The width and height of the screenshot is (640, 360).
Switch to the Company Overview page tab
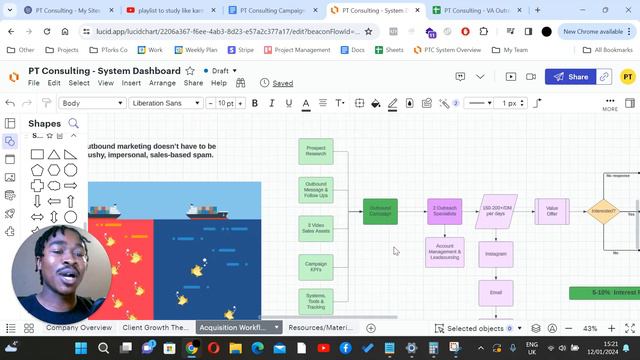coord(78,327)
